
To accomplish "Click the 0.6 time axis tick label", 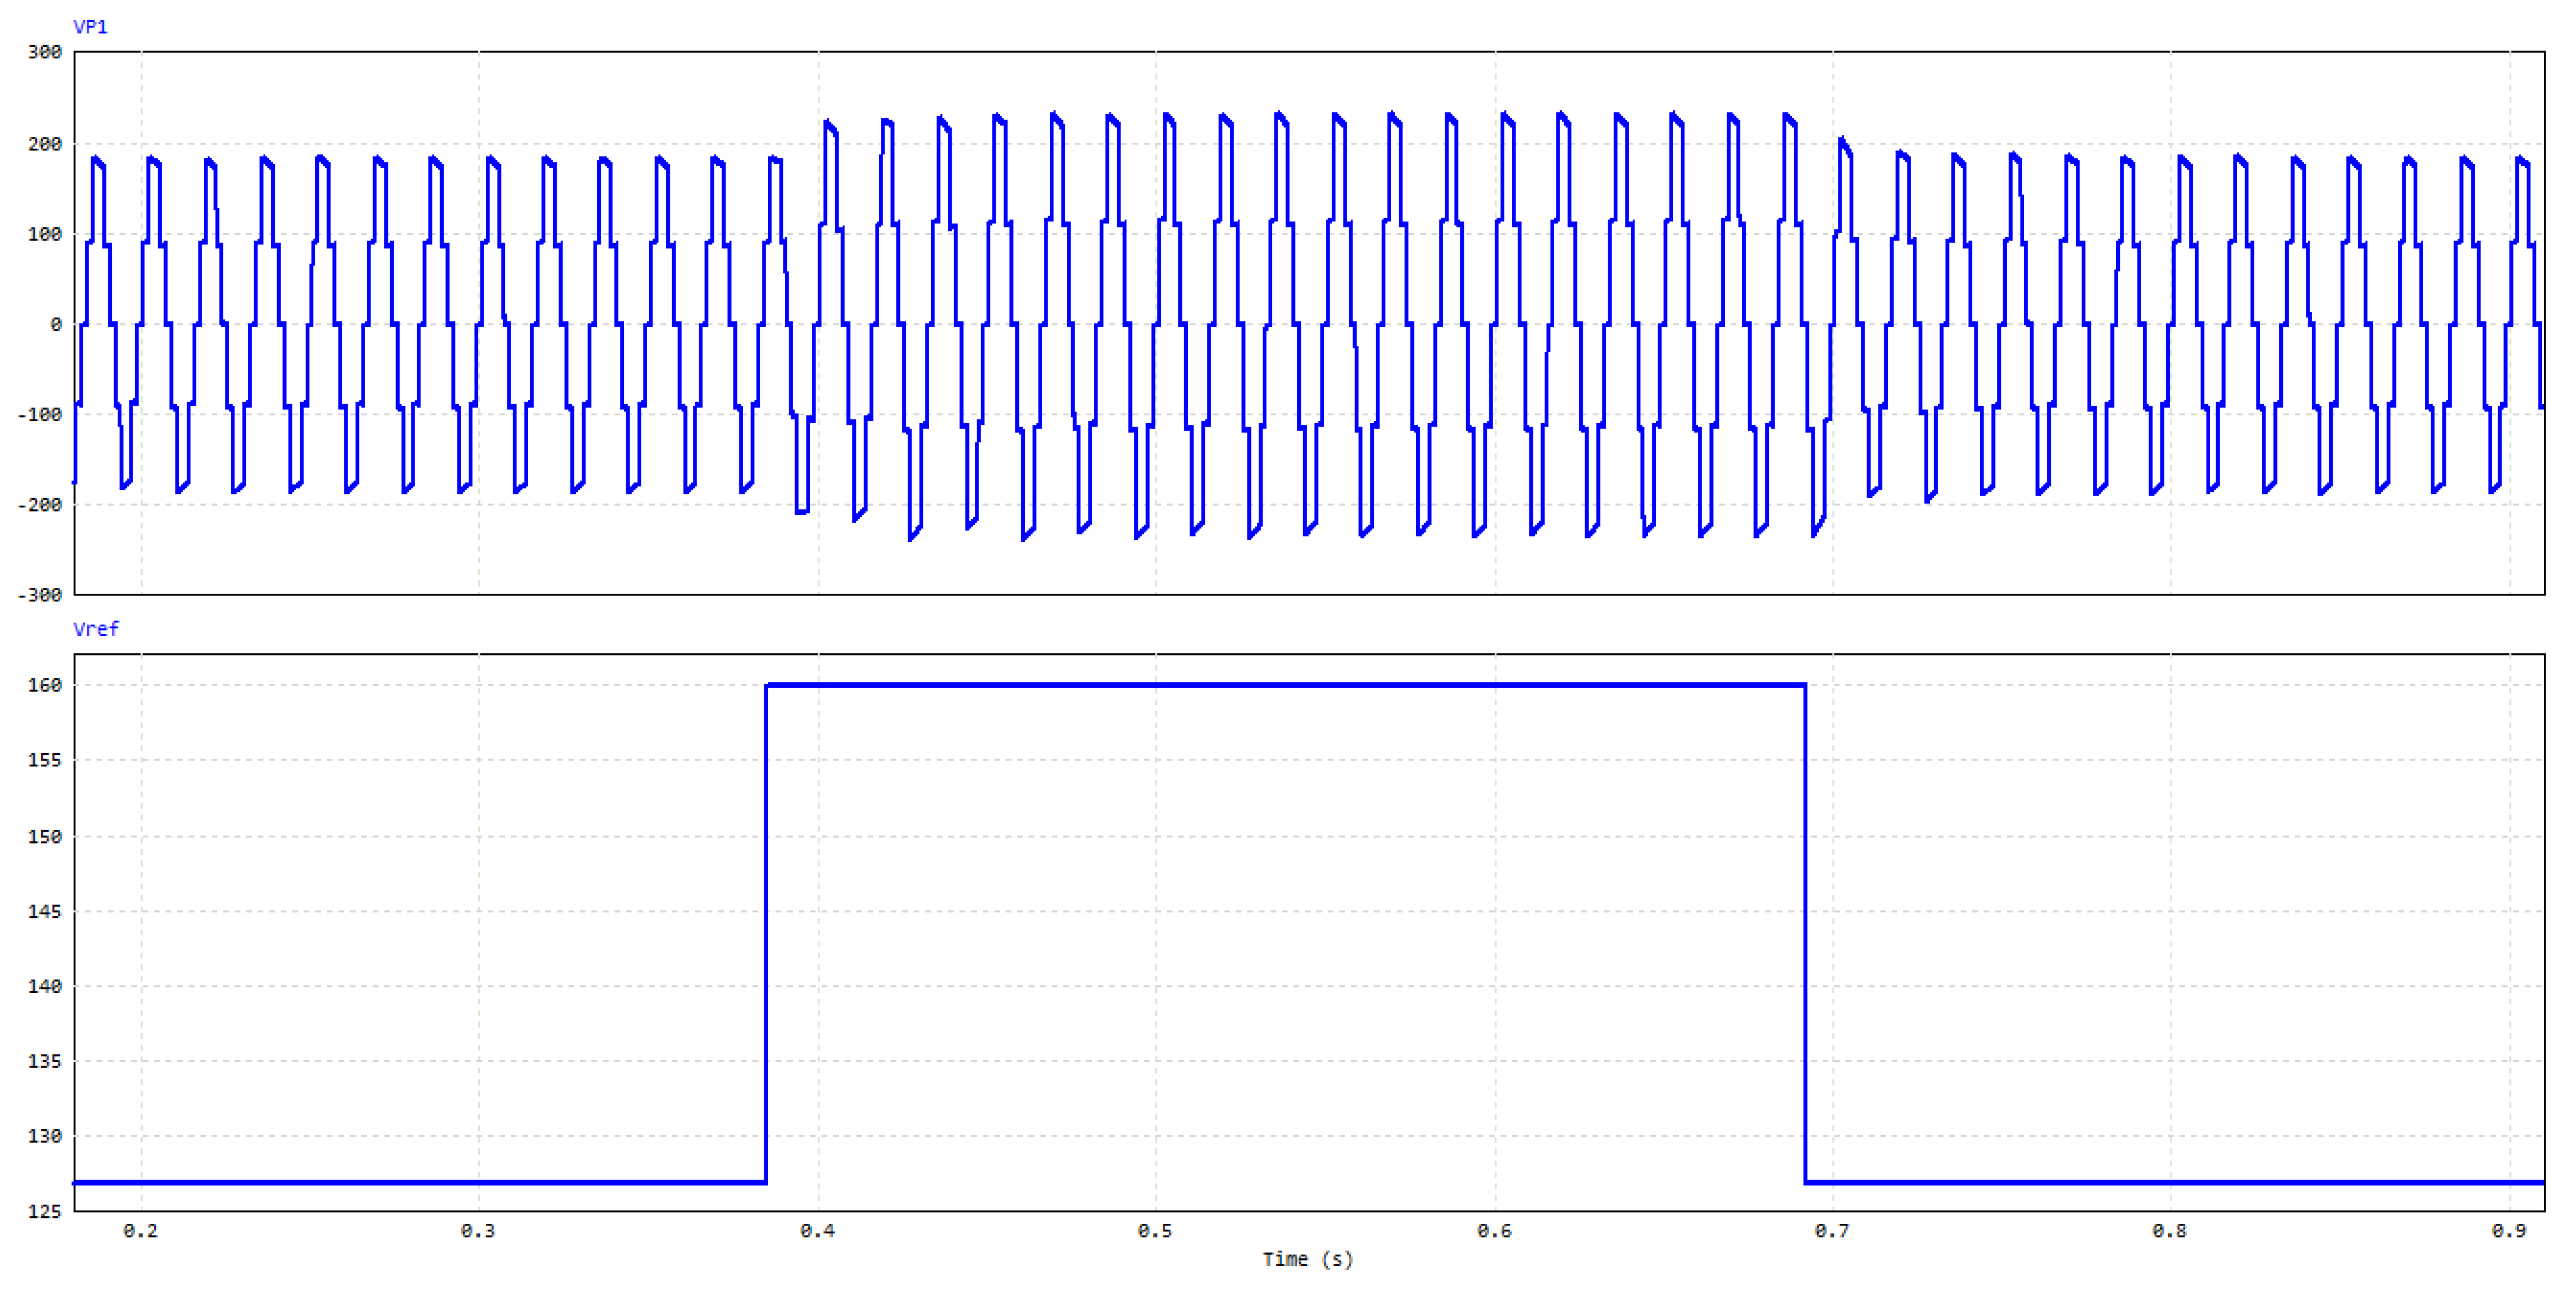I will tap(1494, 1231).
